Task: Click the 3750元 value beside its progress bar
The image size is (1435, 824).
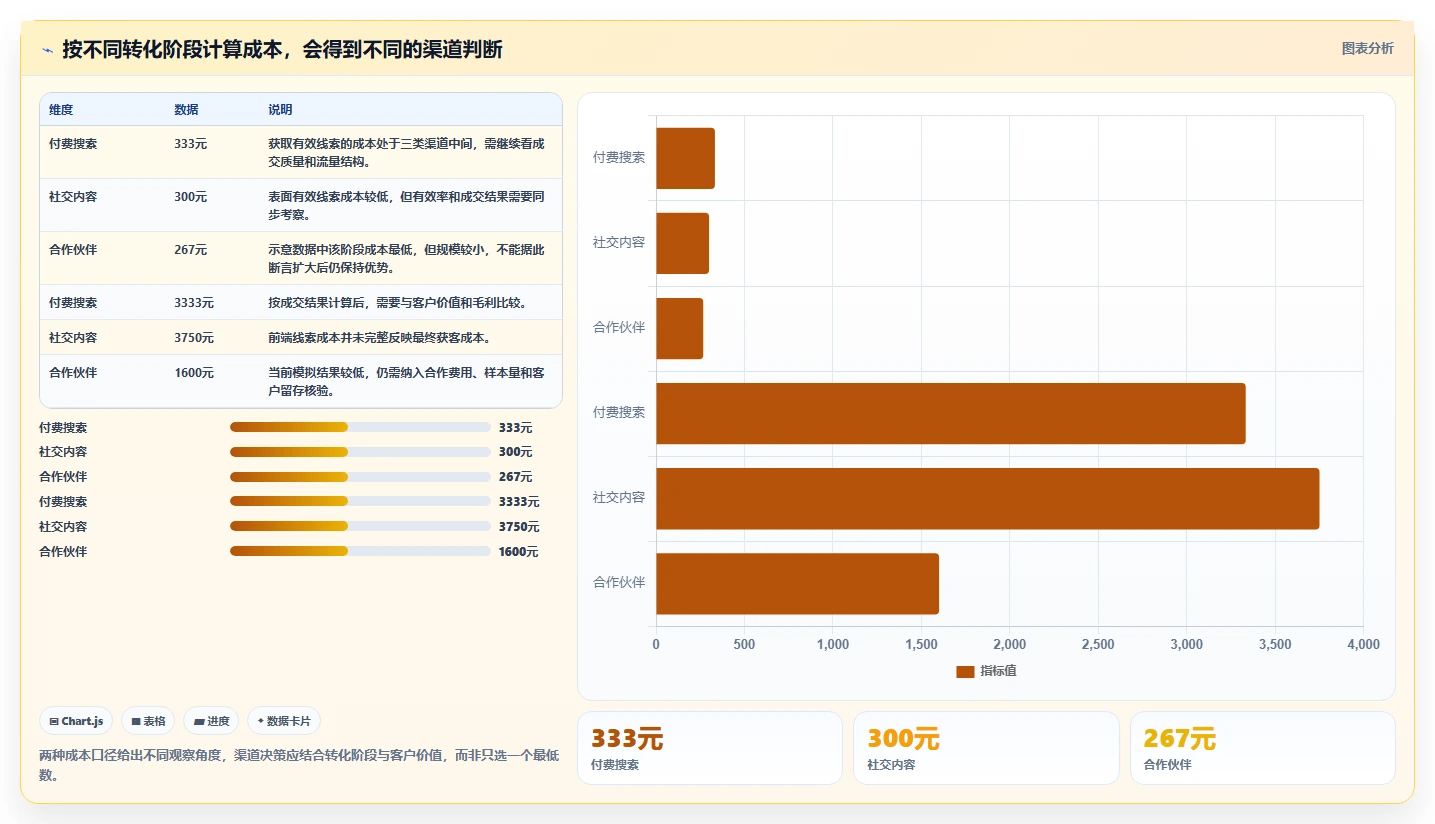Action: coord(519,526)
